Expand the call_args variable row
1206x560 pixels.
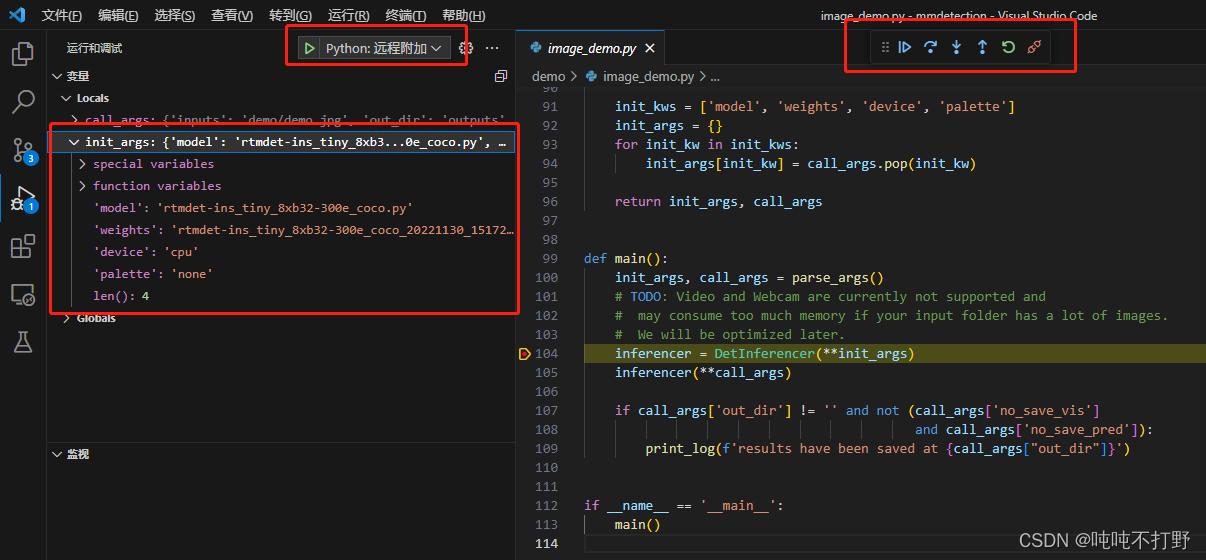point(282,120)
